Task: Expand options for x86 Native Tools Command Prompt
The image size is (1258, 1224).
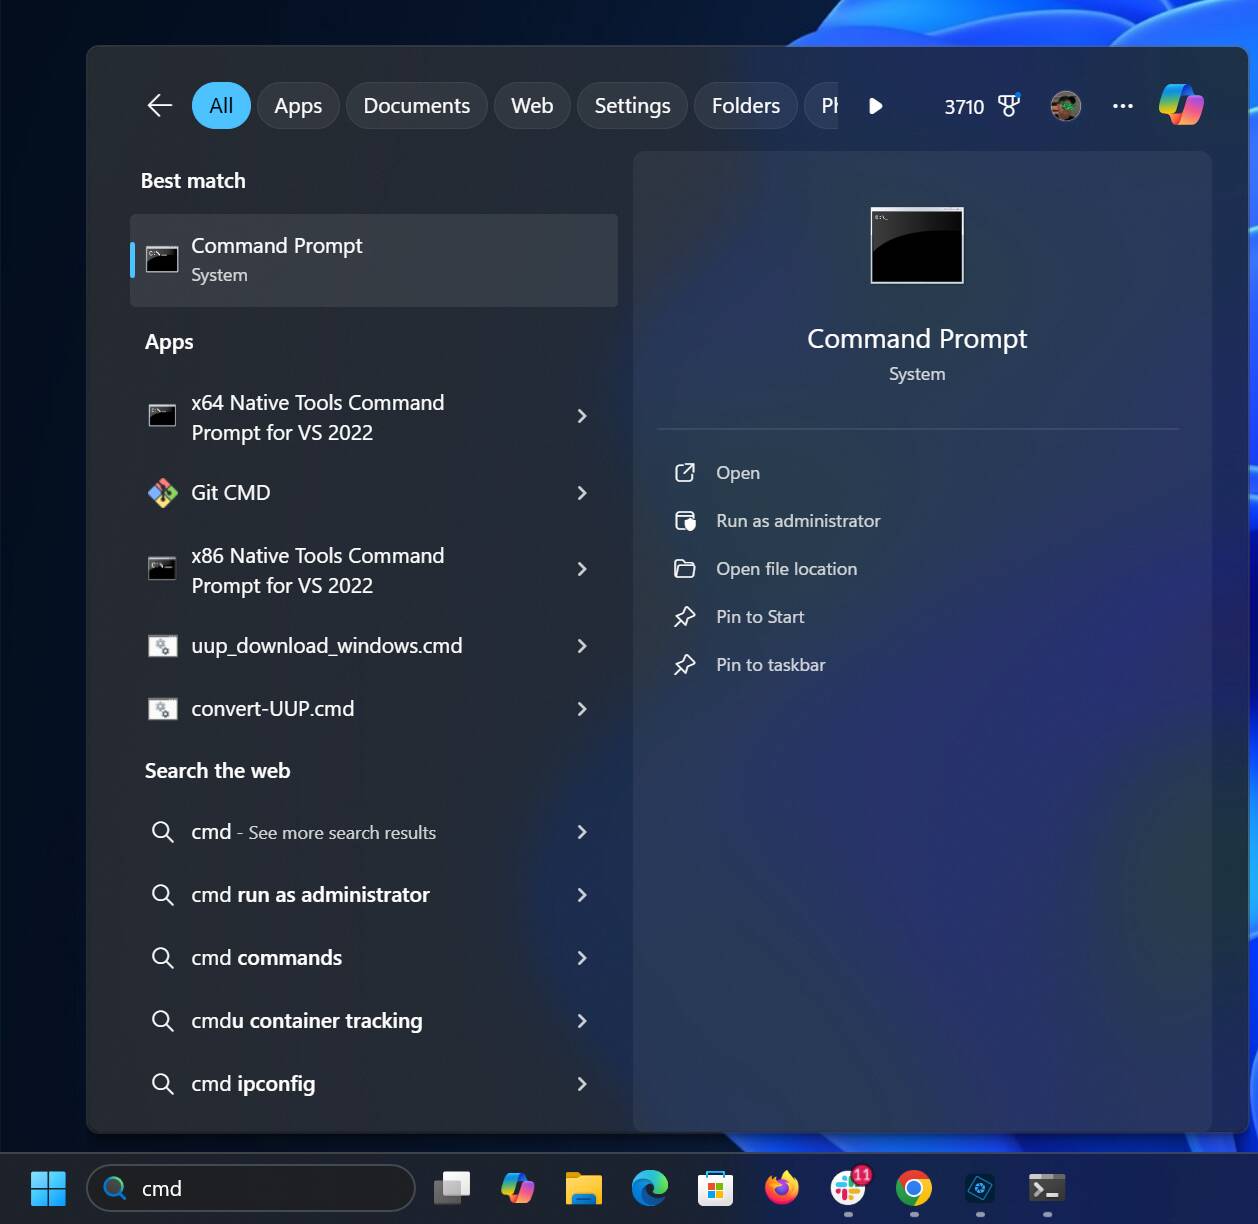Action: pos(582,569)
